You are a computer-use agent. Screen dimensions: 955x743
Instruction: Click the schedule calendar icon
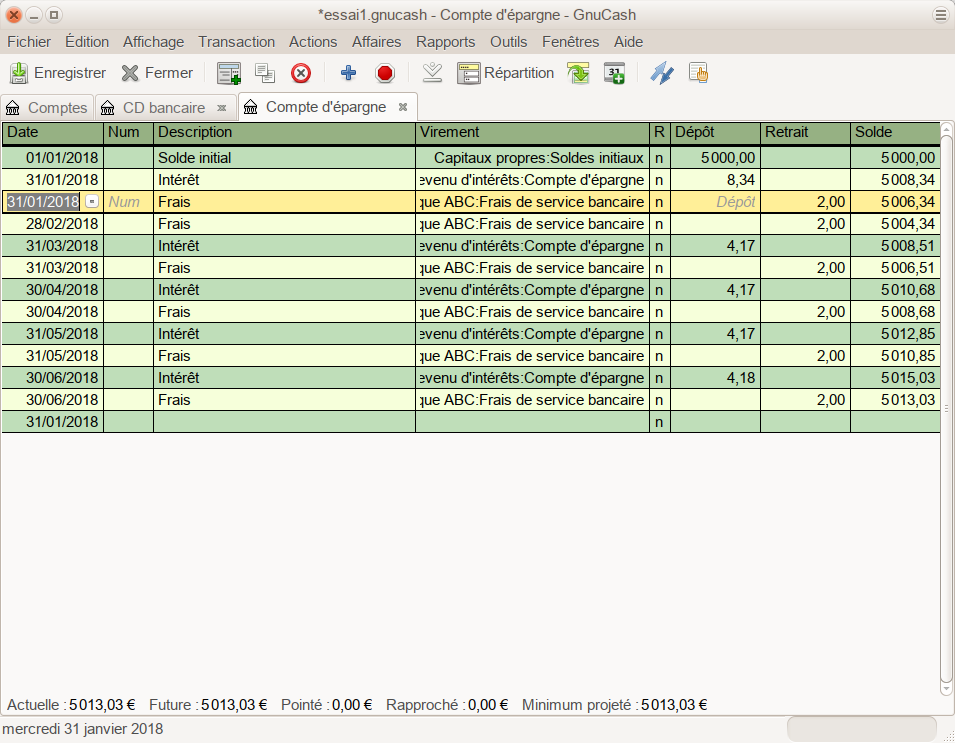coord(614,73)
